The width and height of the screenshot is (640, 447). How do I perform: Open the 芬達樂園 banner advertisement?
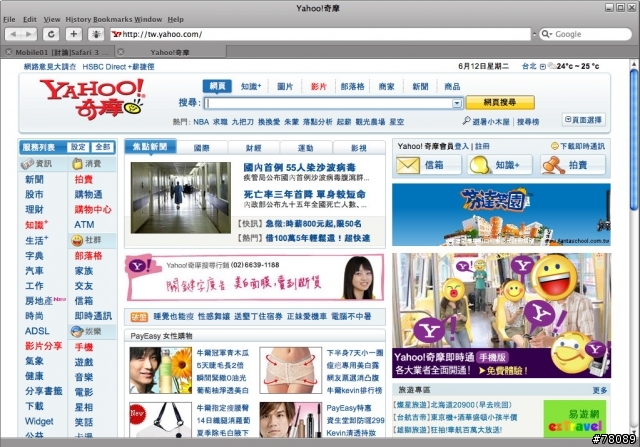[501, 215]
